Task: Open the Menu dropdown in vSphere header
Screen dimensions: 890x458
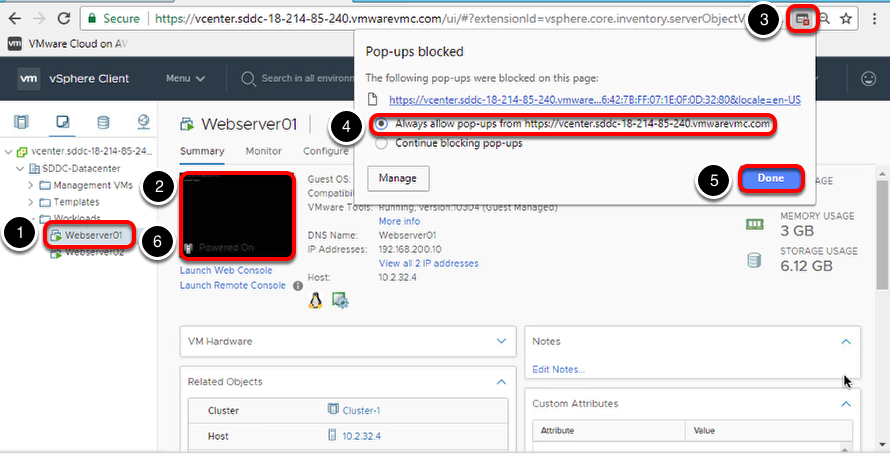Action: click(185, 78)
